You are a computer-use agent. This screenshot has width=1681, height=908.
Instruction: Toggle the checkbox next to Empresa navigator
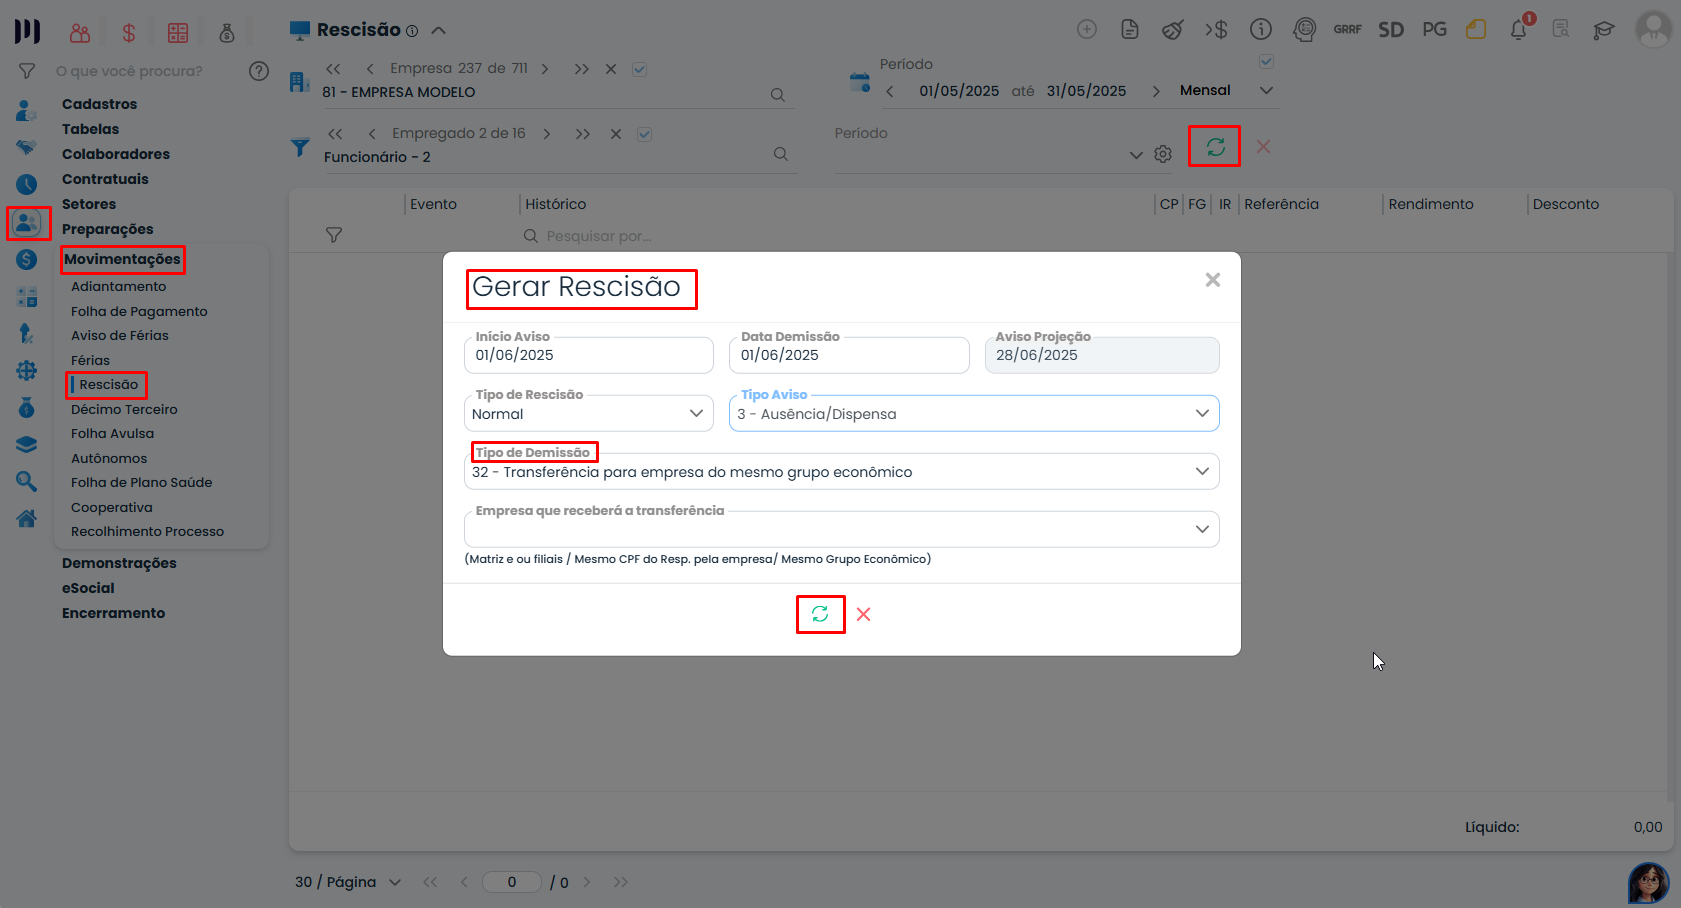pyautogui.click(x=640, y=69)
